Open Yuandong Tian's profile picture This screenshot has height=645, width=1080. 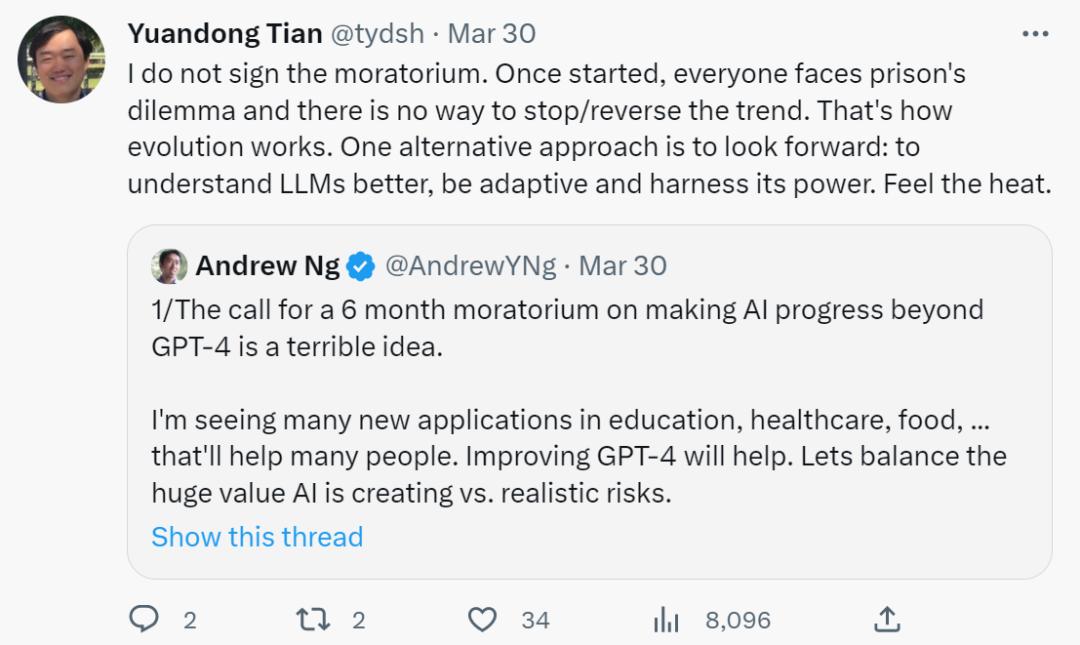[x=61, y=59]
